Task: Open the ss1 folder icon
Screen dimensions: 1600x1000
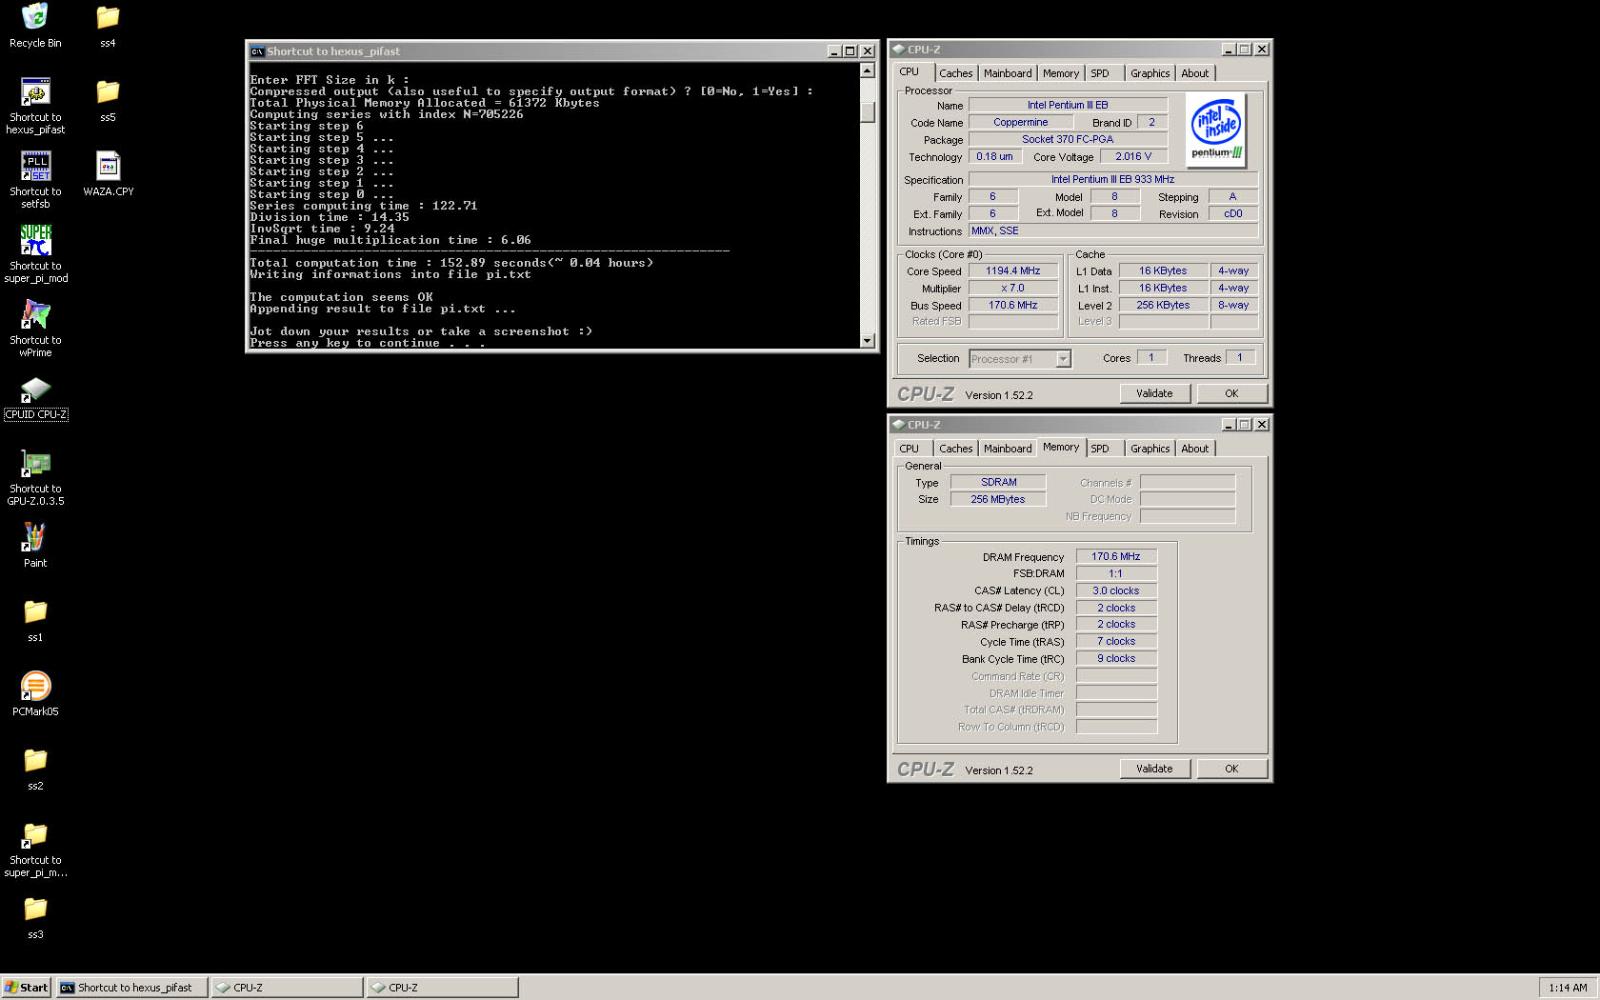Action: (35, 619)
